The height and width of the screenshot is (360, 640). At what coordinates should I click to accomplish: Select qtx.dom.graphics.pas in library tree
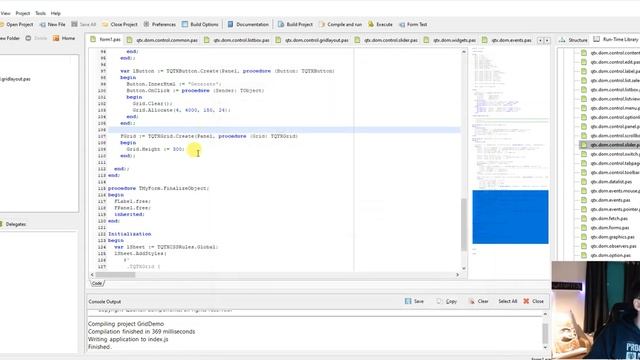608,237
